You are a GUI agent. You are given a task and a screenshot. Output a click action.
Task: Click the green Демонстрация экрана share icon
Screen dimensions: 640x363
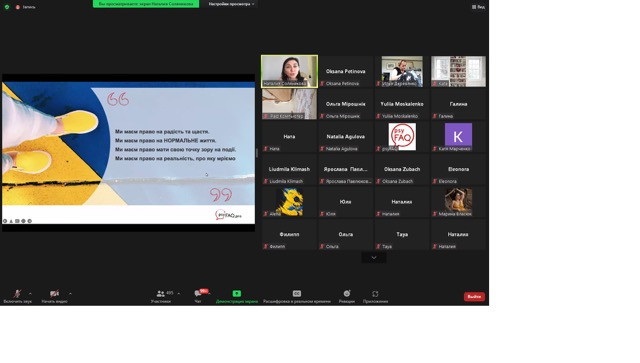(237, 293)
